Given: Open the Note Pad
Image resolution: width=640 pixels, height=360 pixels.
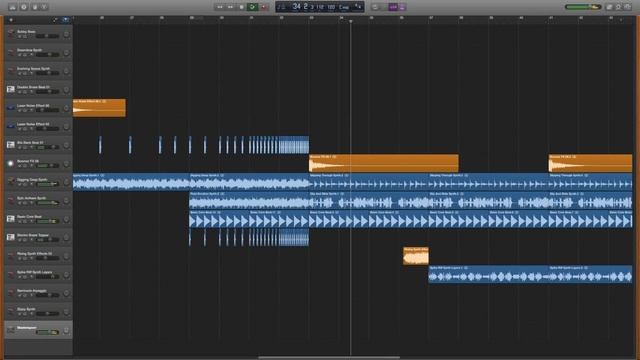Looking at the screenshot, I should (609, 7).
